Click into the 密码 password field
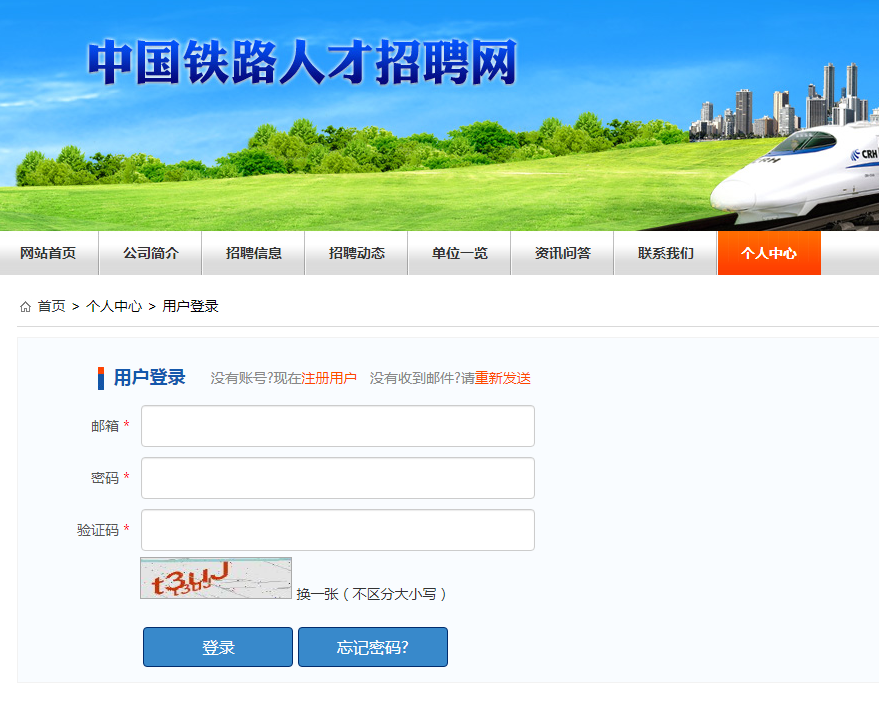 338,478
